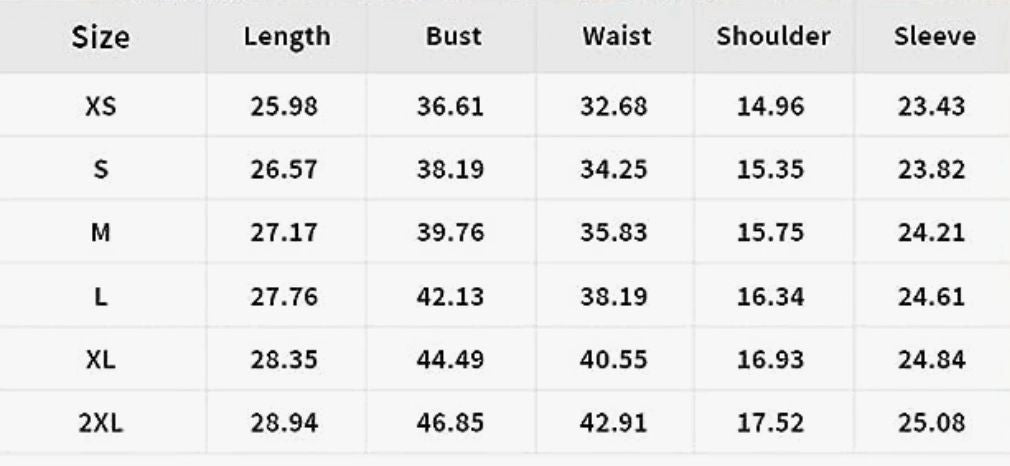Select the L shoulder value 16.34

pos(771,297)
